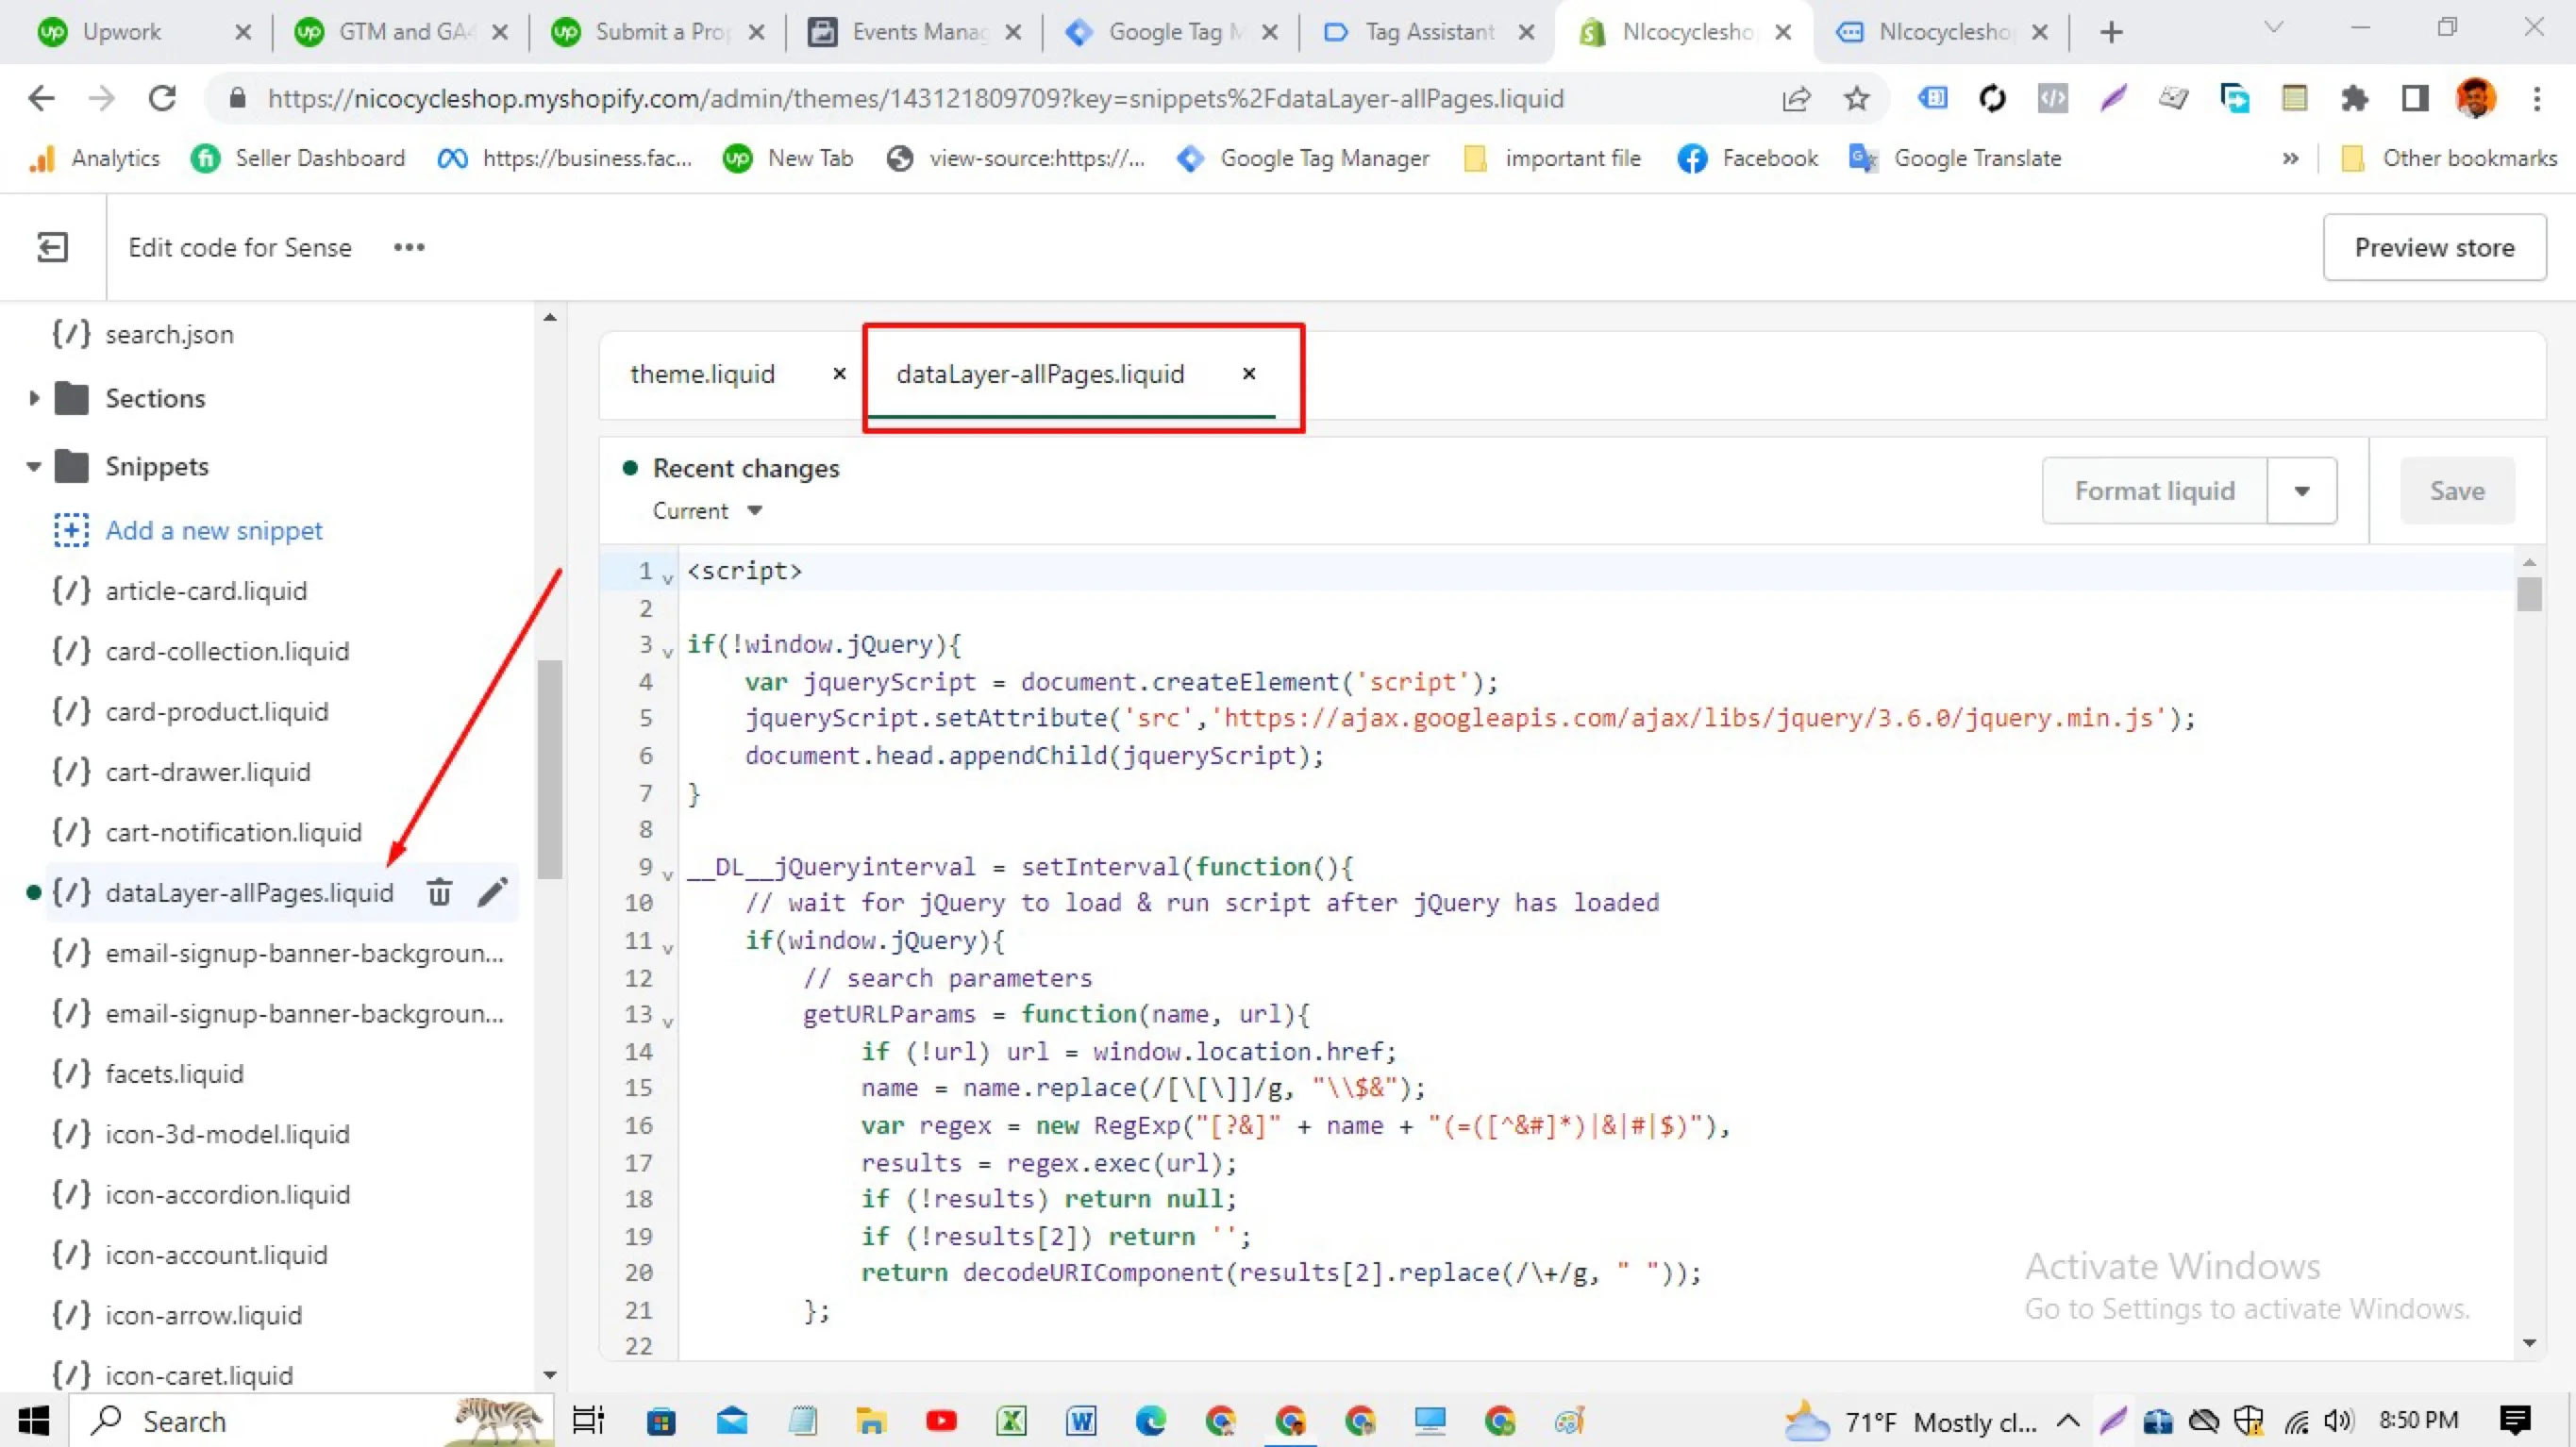Screen dimensions: 2576x1447
Task: Click the Save button
Action: pos(2457,491)
